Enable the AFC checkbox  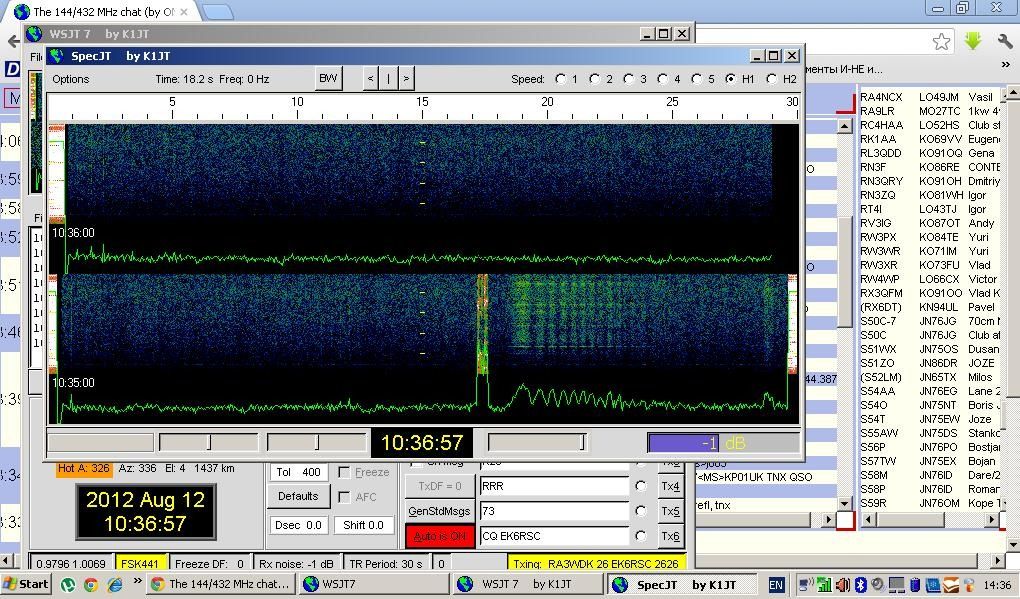coord(345,497)
